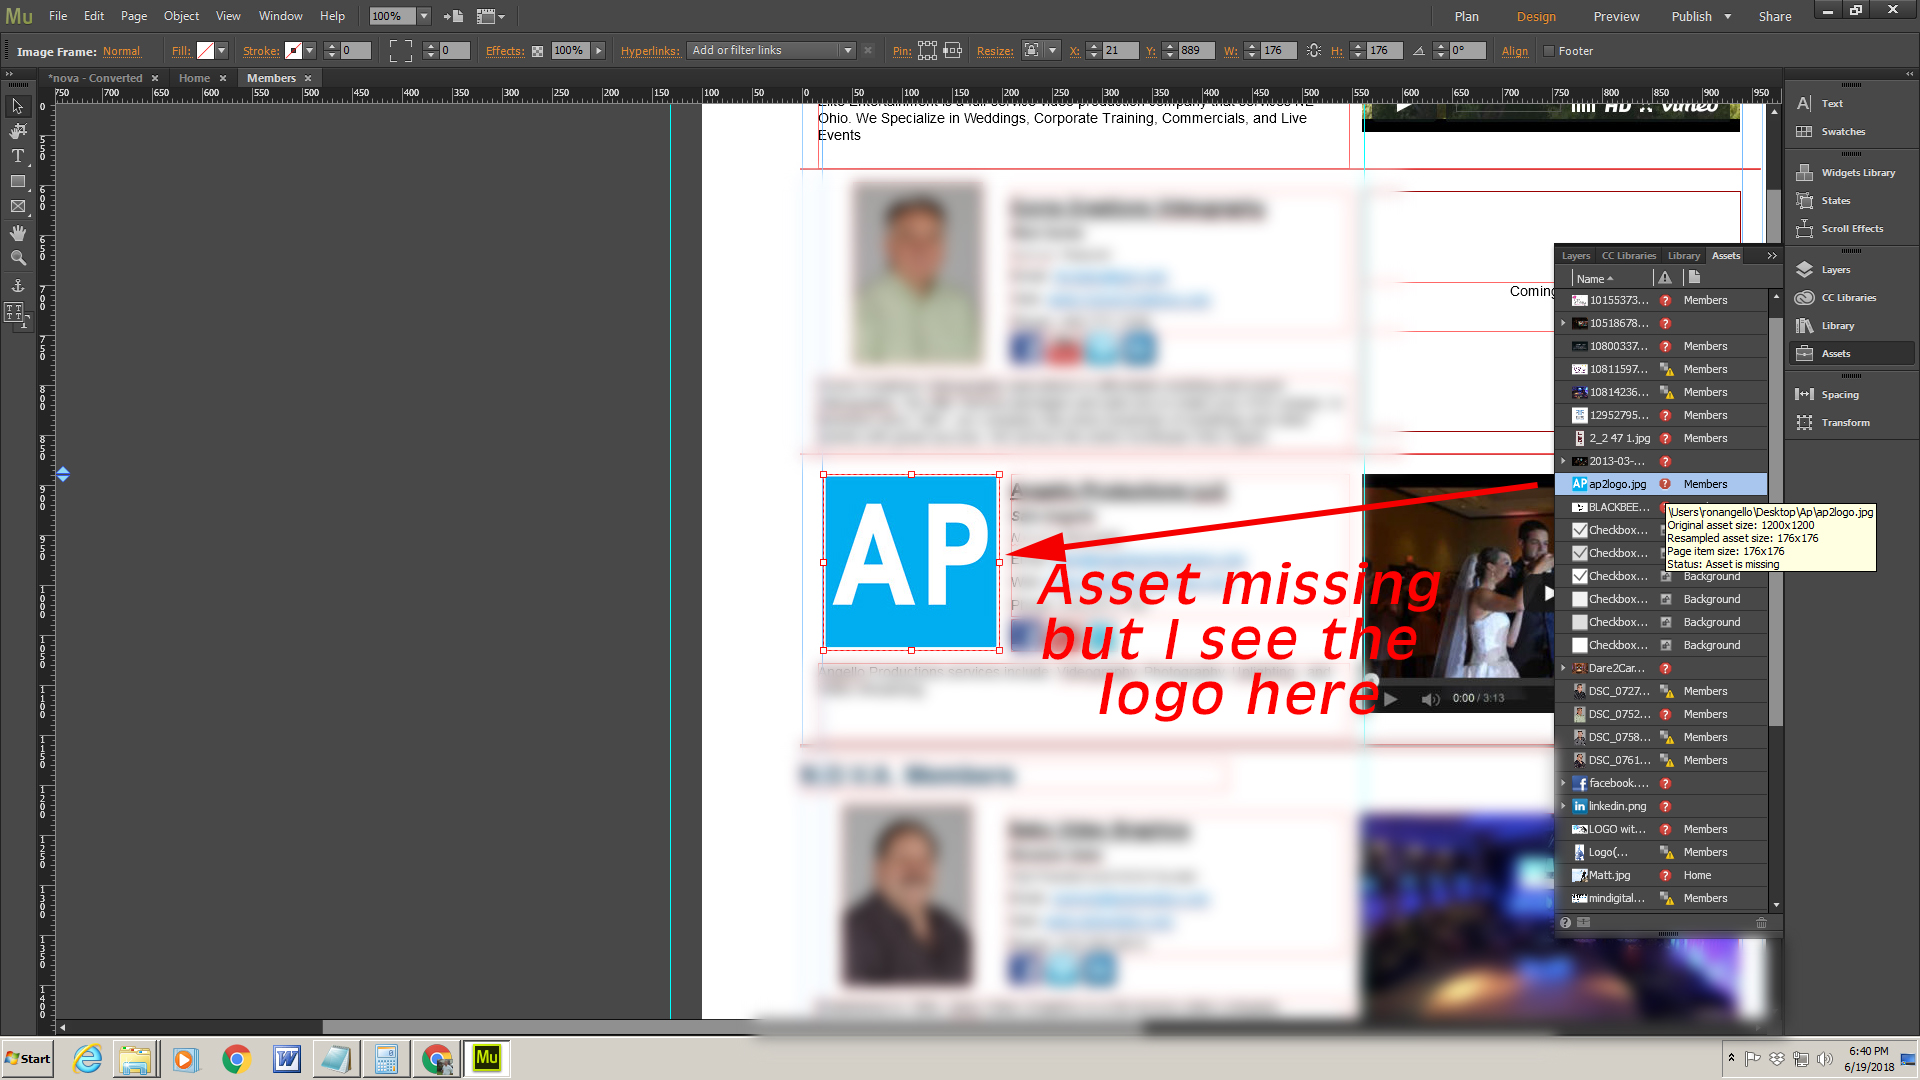Open the Window menu

click(280, 16)
